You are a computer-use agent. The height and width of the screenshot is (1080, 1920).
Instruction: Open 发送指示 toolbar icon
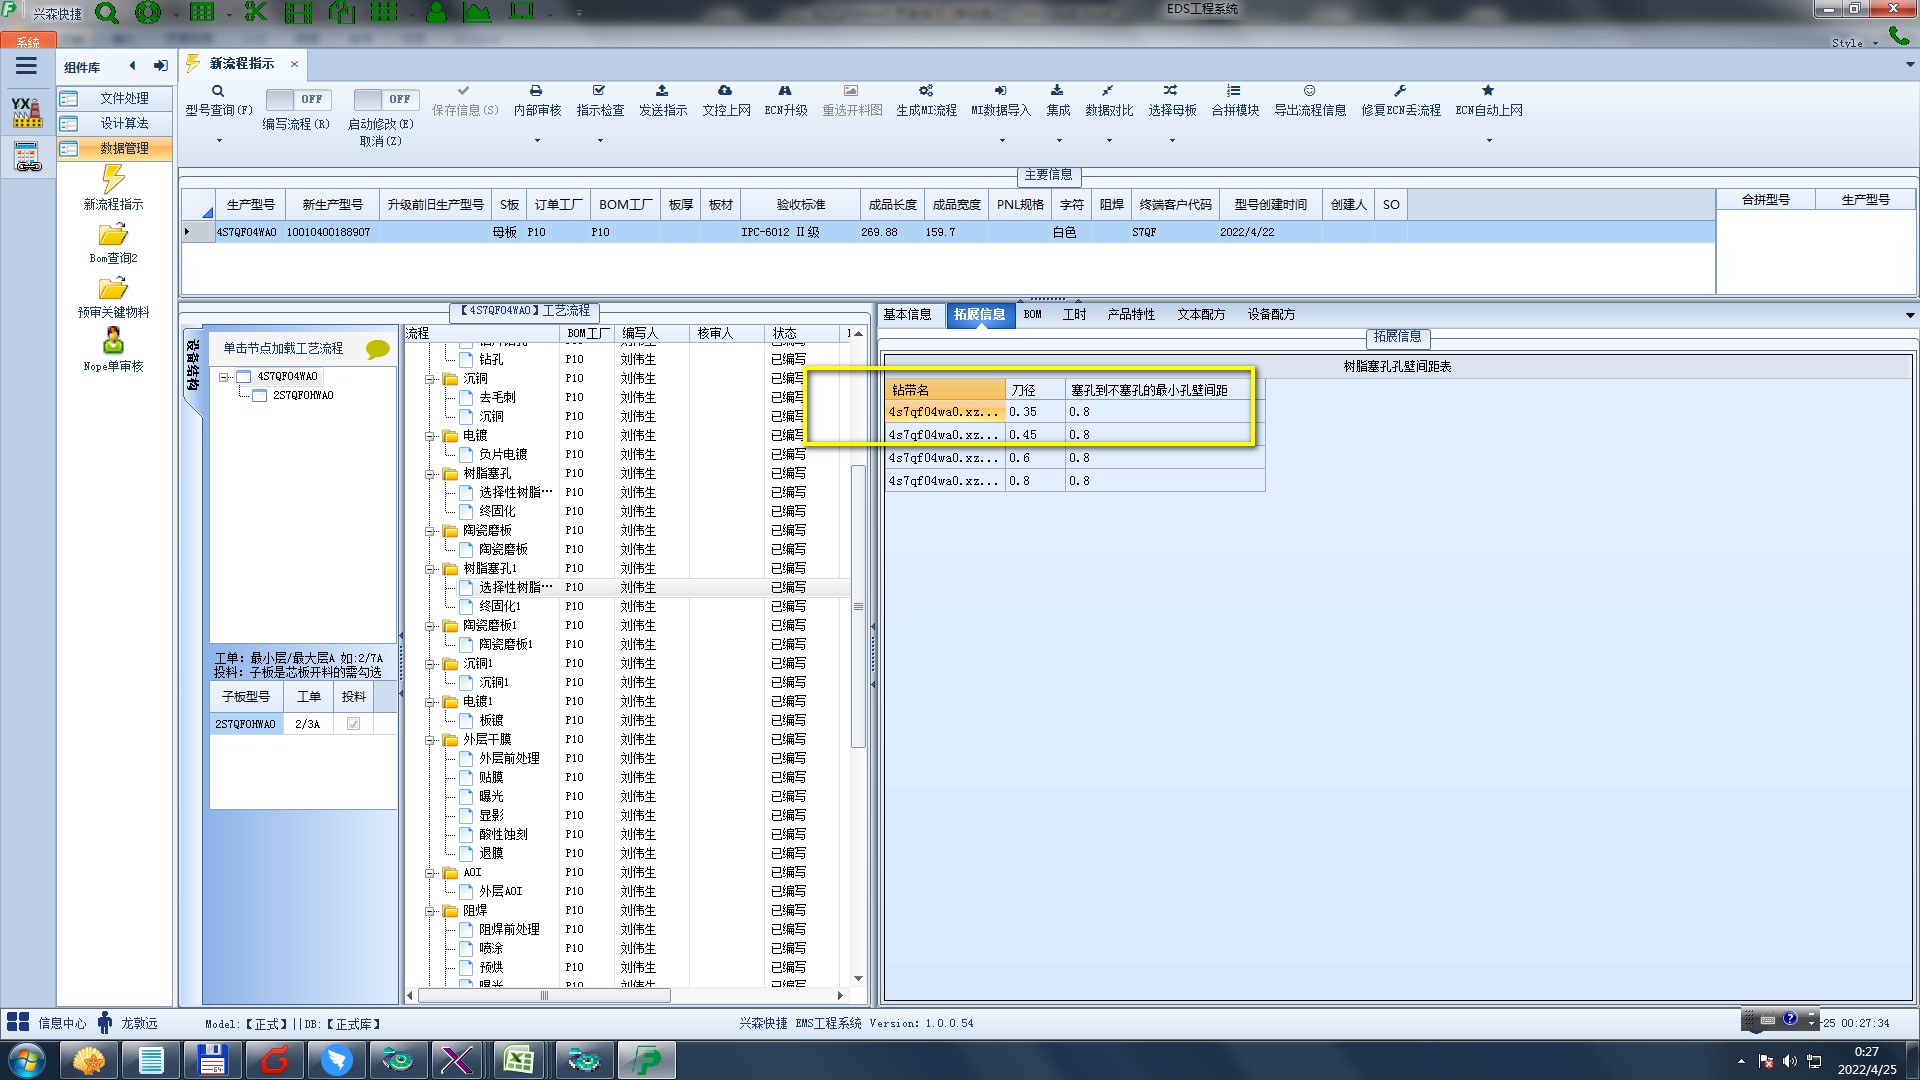tap(662, 91)
